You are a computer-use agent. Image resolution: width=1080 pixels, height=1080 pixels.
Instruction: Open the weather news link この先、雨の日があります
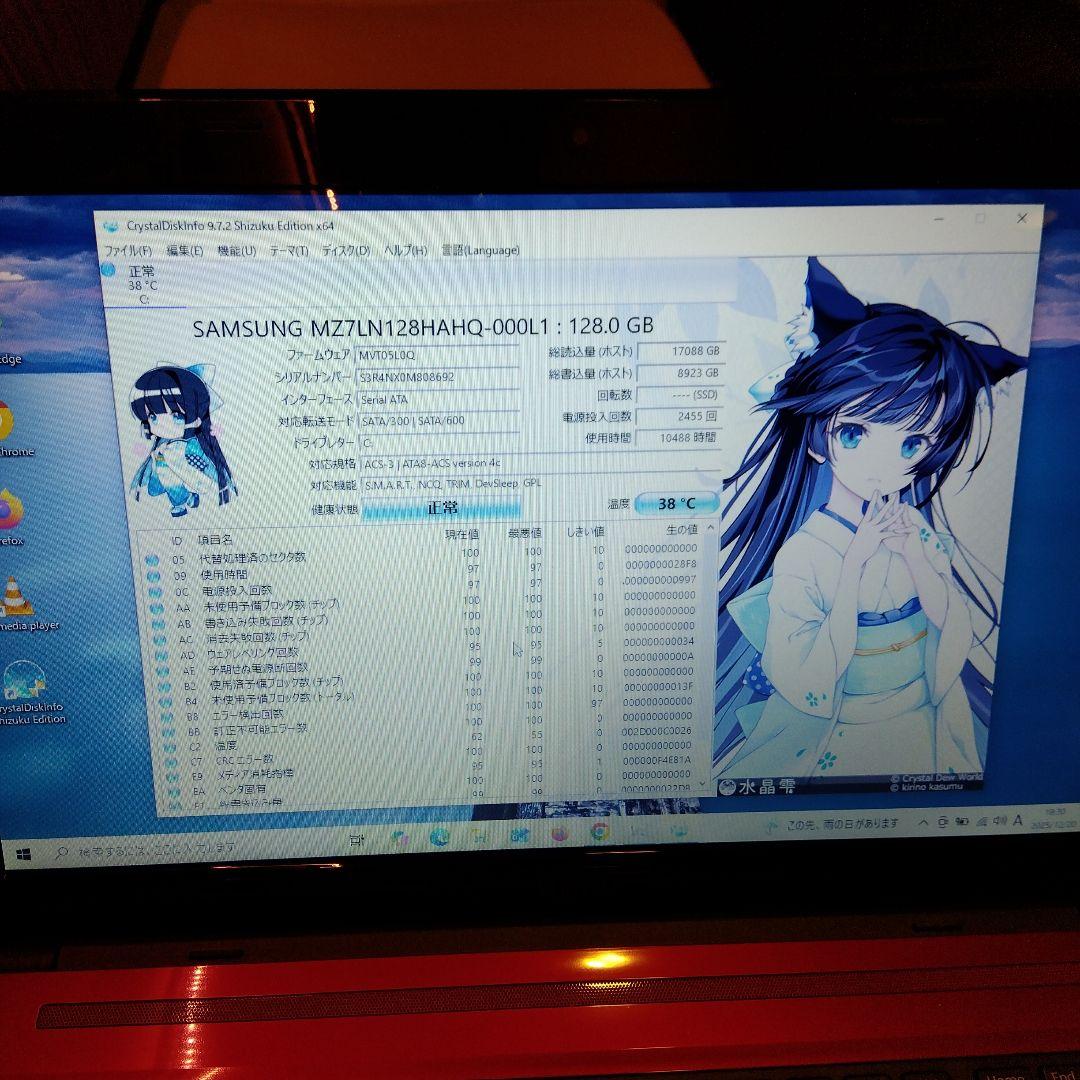845,822
